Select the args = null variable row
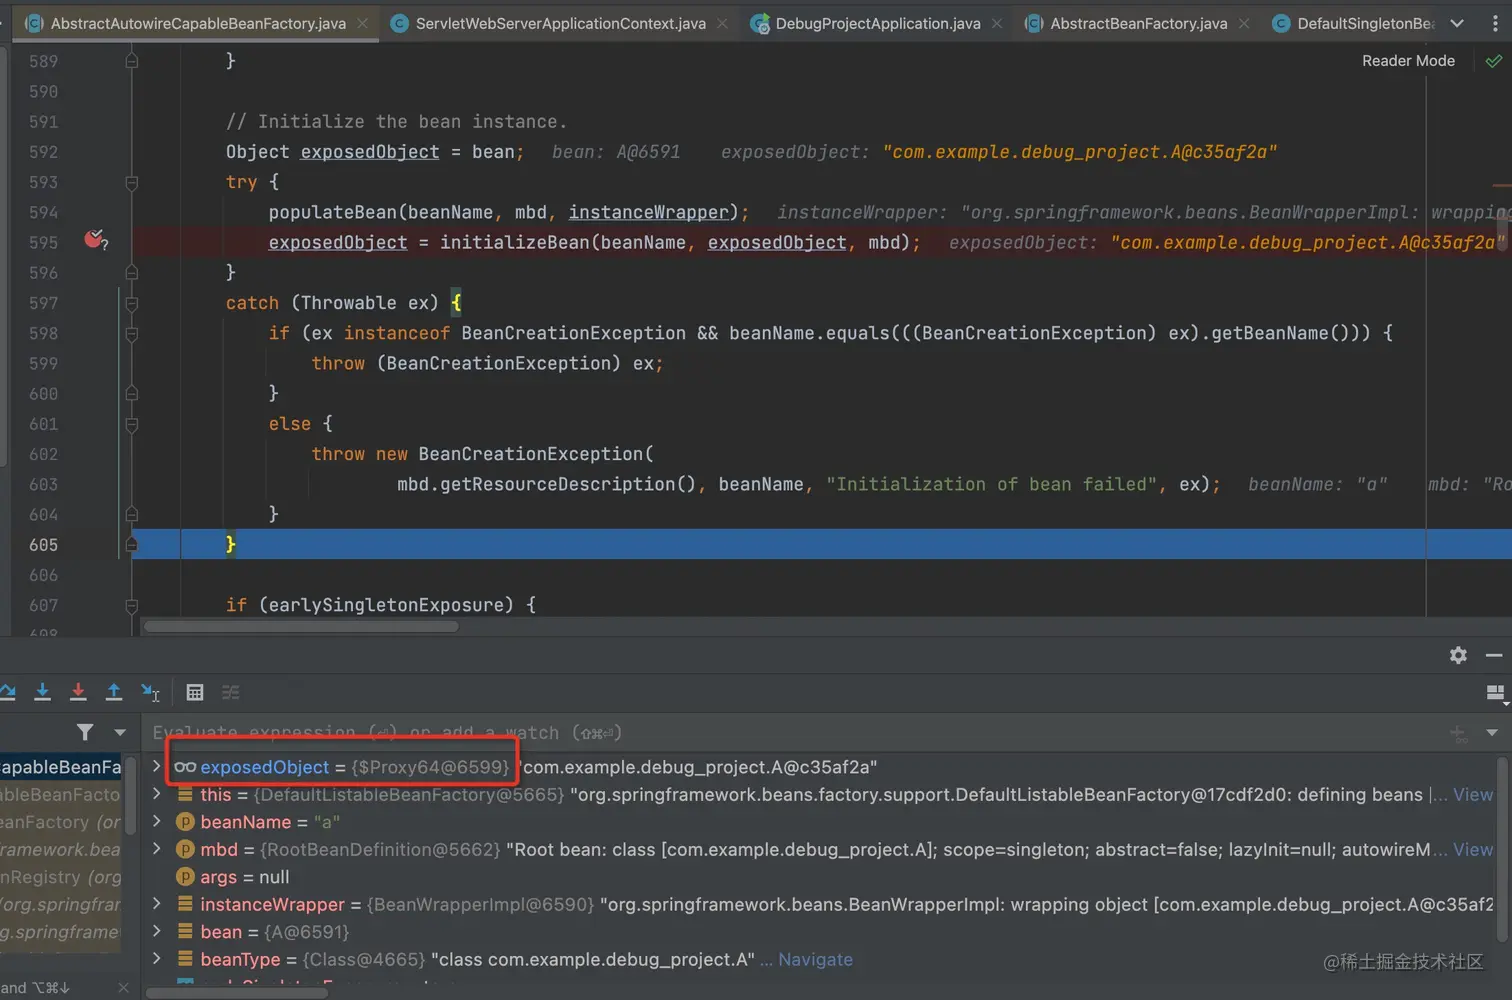Screen dimensions: 1512x1000 coord(820,877)
